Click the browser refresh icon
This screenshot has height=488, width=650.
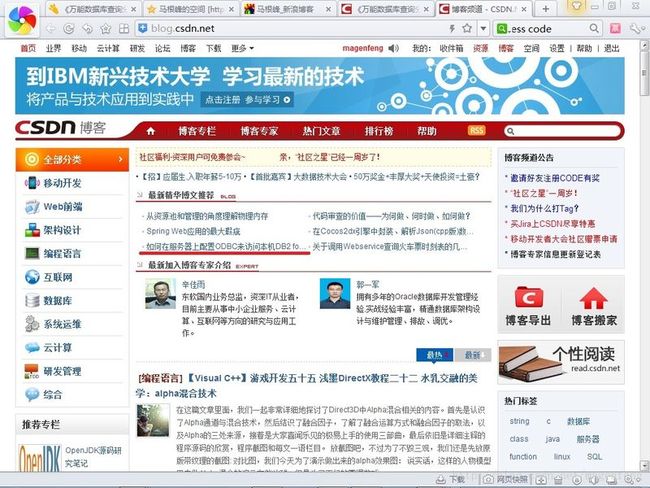69,29
